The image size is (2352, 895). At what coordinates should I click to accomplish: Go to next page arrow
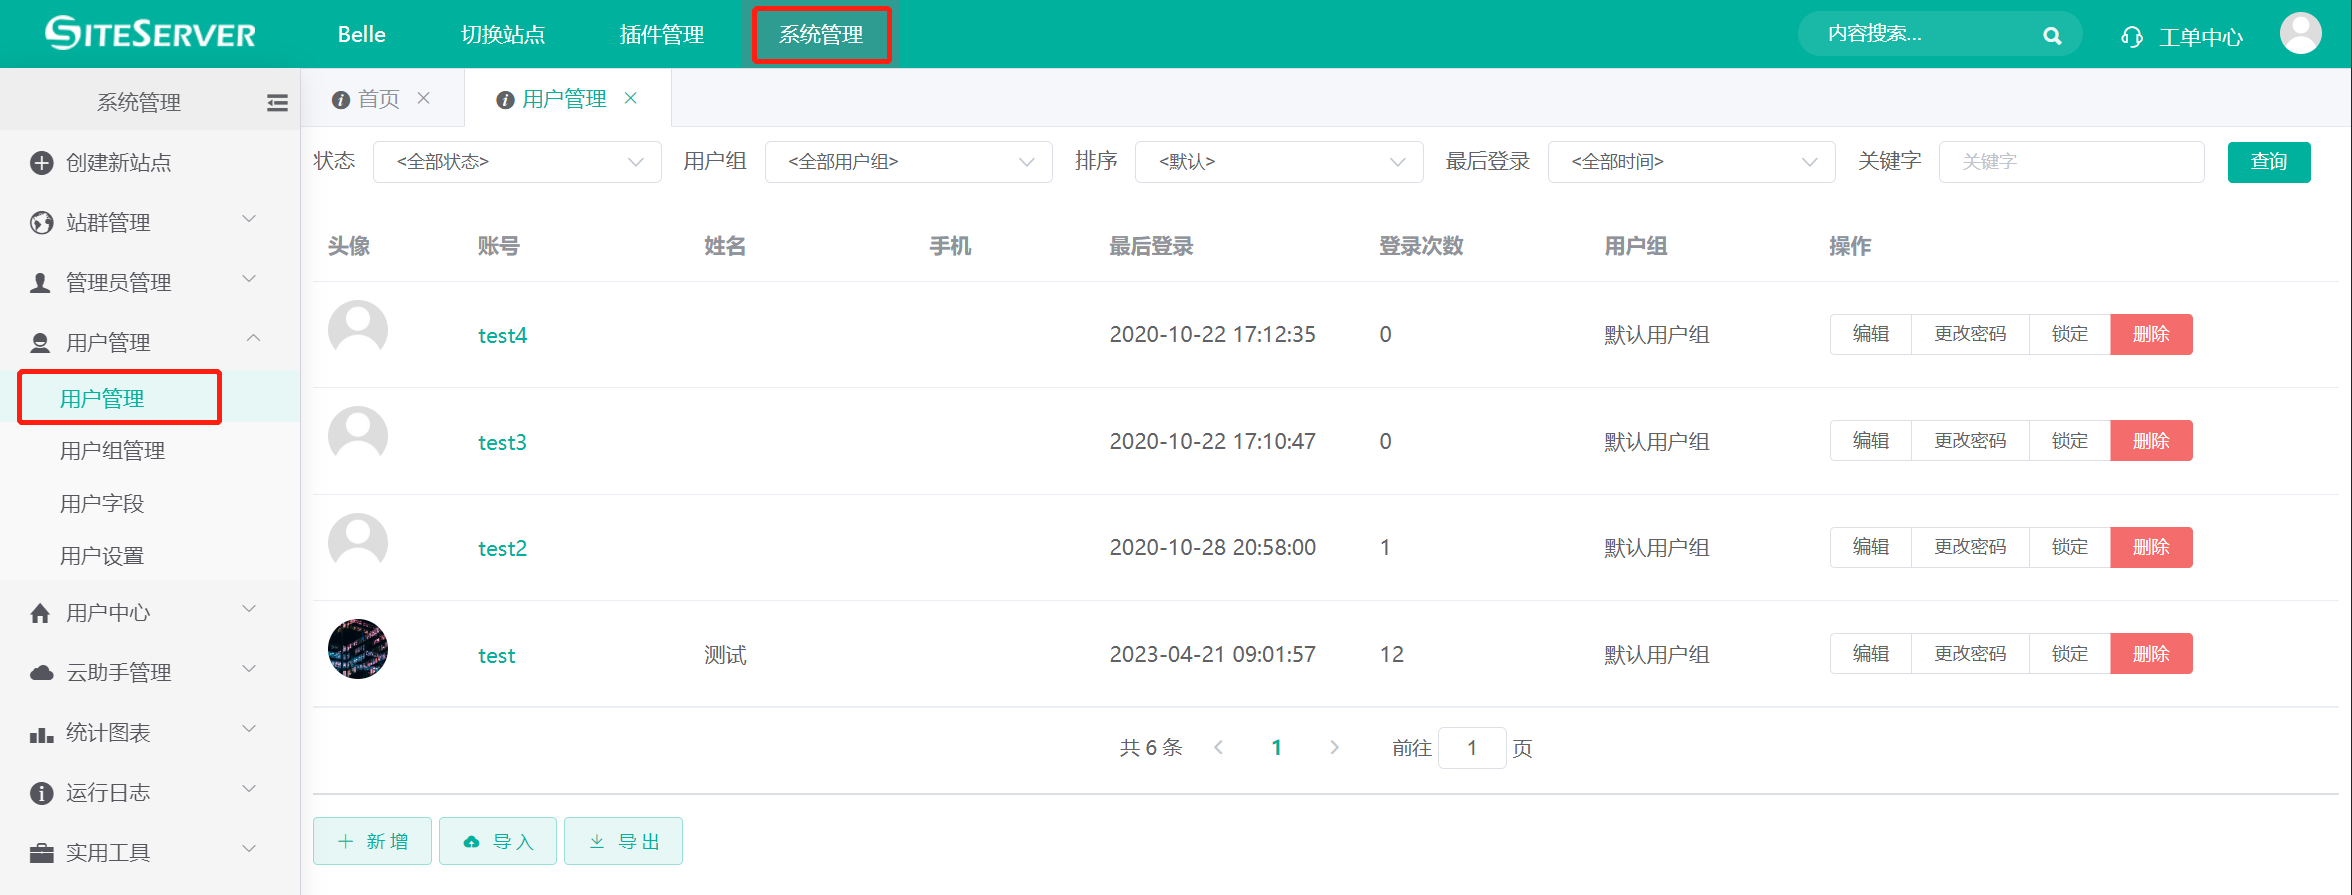tap(1334, 747)
